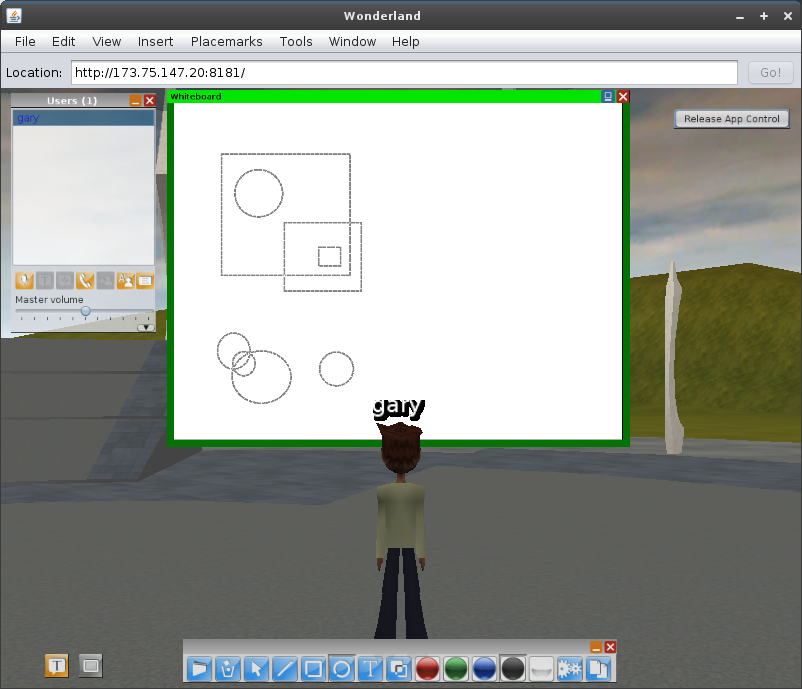Maximize the Wonderland window
This screenshot has height=689, width=802.
(x=764, y=16)
